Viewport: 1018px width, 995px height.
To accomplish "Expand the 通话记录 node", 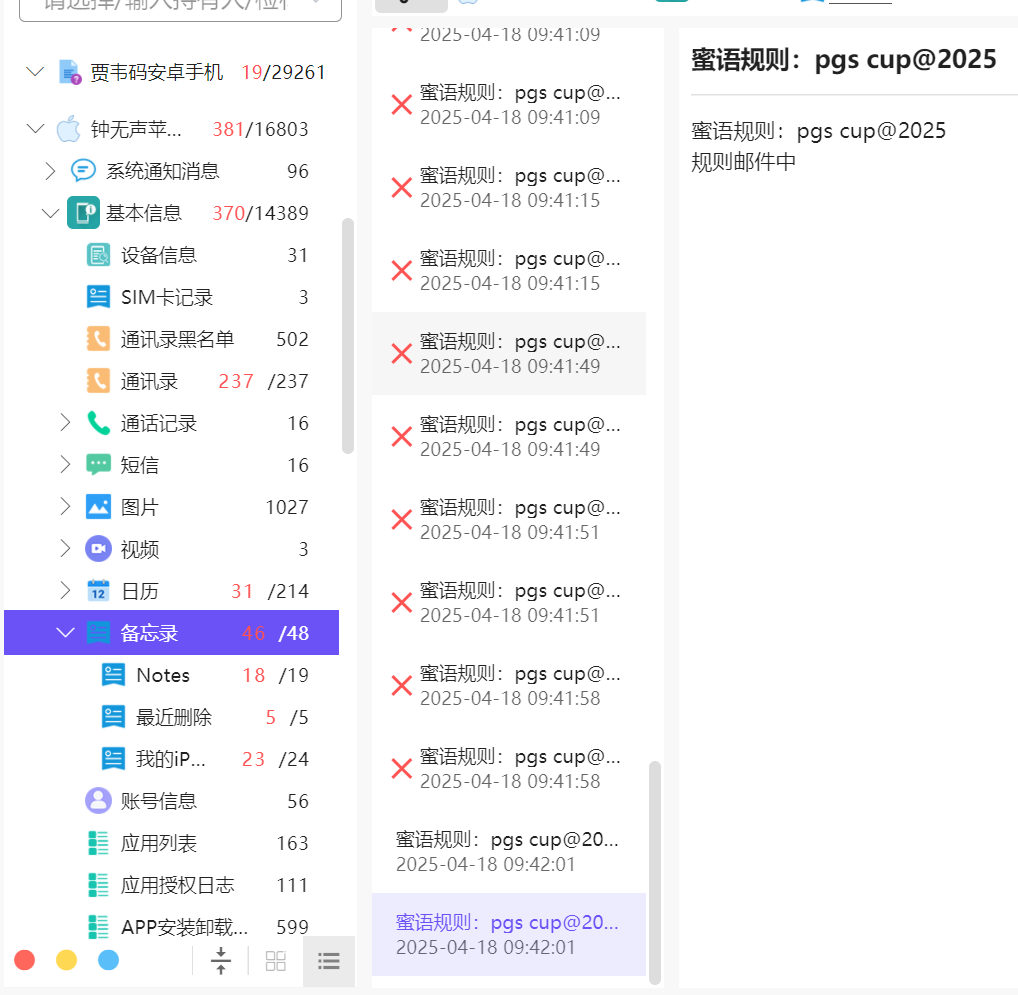I will point(66,423).
